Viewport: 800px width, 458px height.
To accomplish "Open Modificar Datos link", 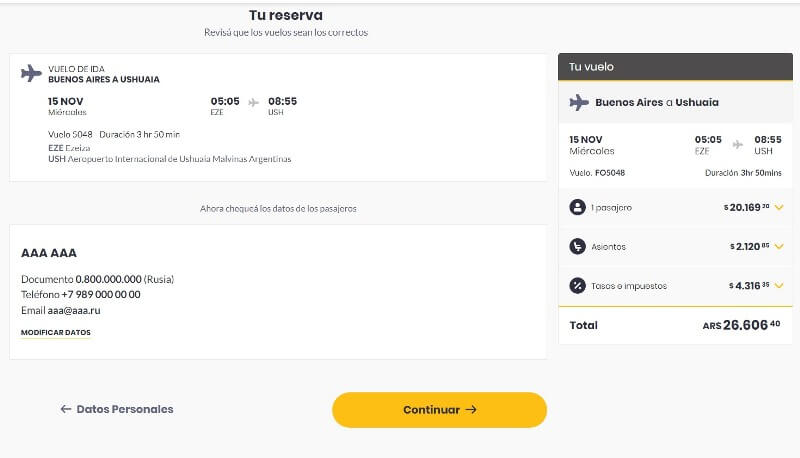I will pyautogui.click(x=56, y=333).
